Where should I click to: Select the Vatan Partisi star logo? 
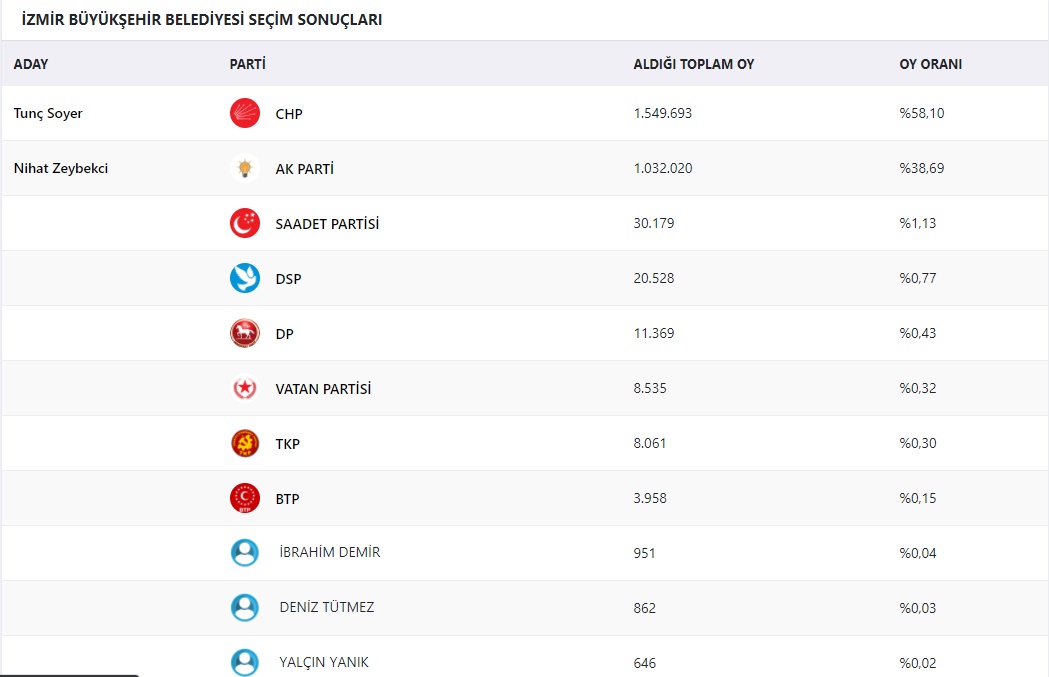245,388
